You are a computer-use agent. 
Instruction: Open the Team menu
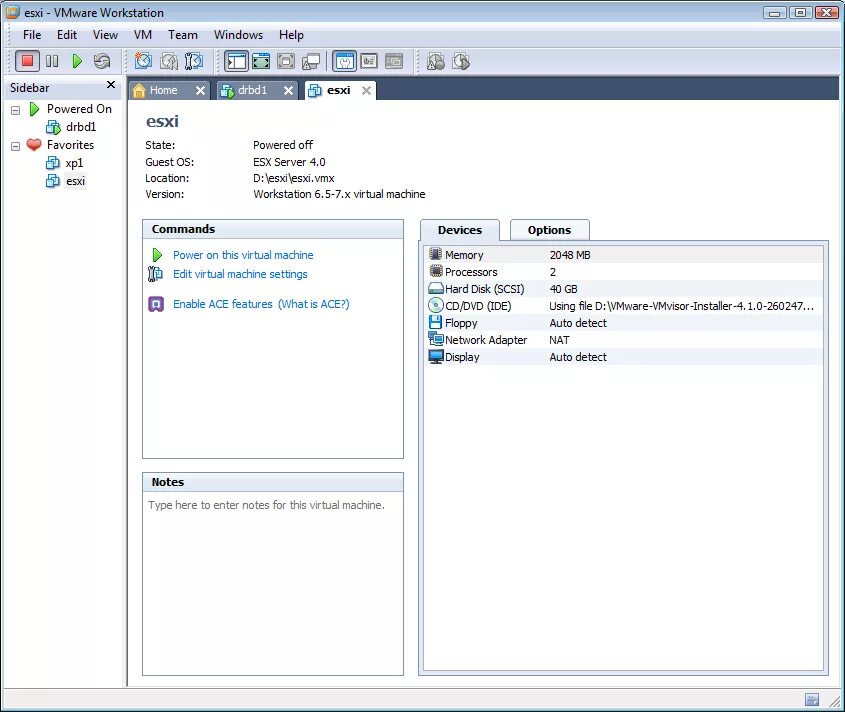(183, 35)
